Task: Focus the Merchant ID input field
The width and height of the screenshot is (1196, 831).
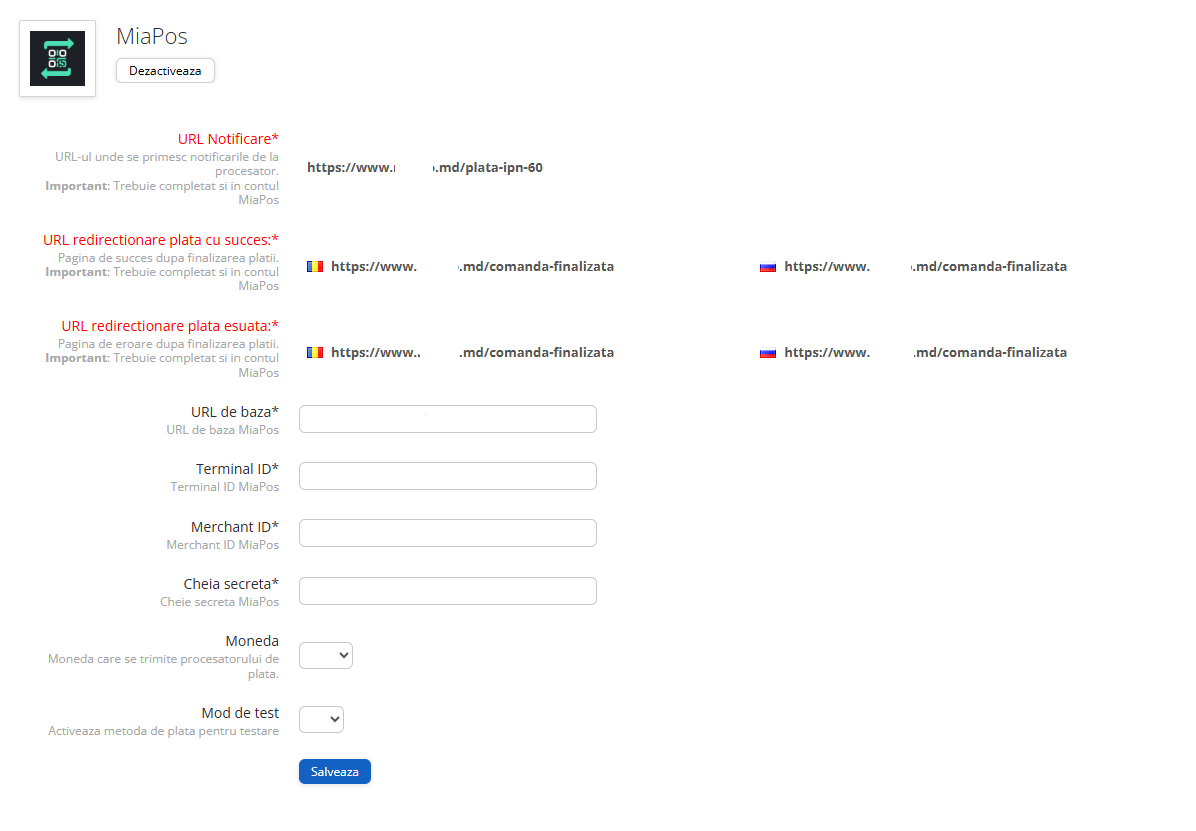Action: click(x=448, y=533)
